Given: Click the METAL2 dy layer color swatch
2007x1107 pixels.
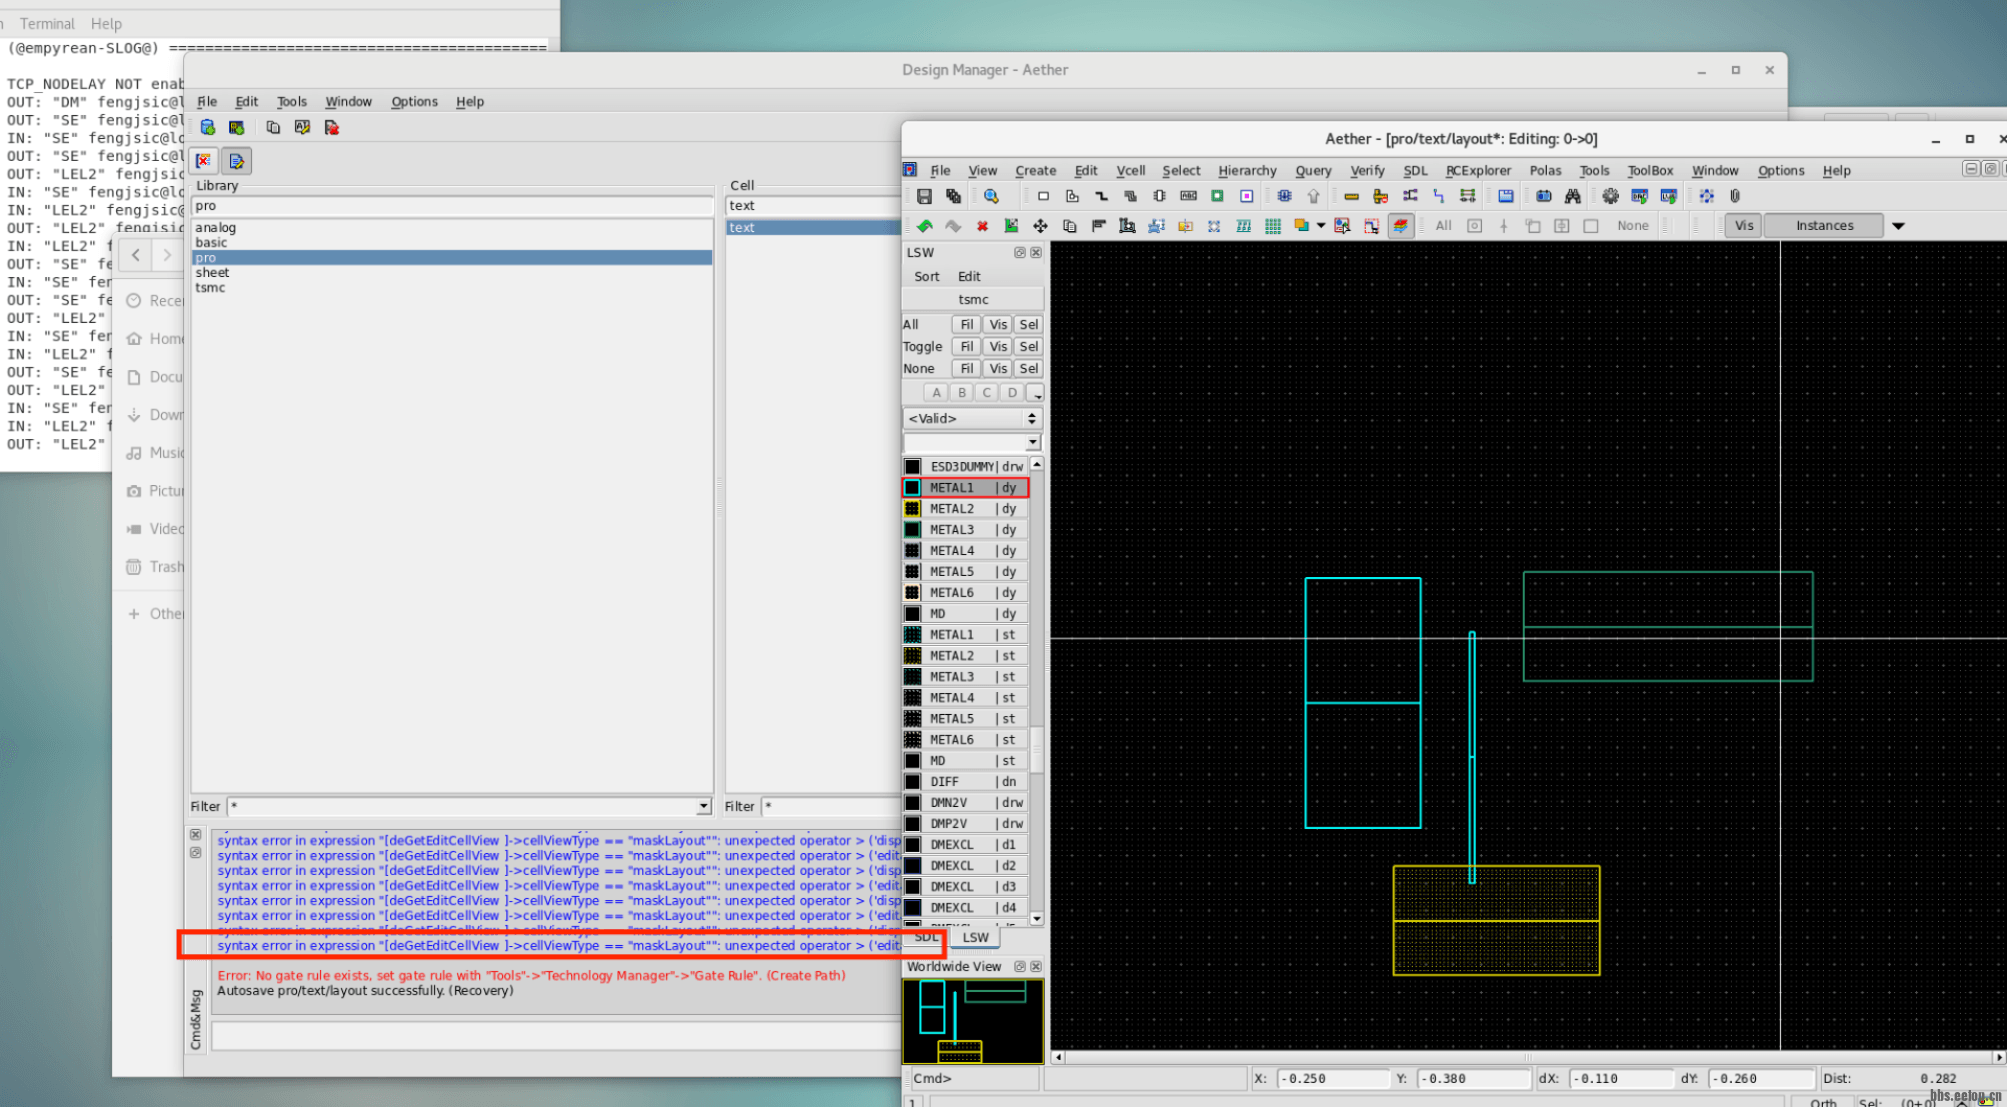Looking at the screenshot, I should 912,509.
